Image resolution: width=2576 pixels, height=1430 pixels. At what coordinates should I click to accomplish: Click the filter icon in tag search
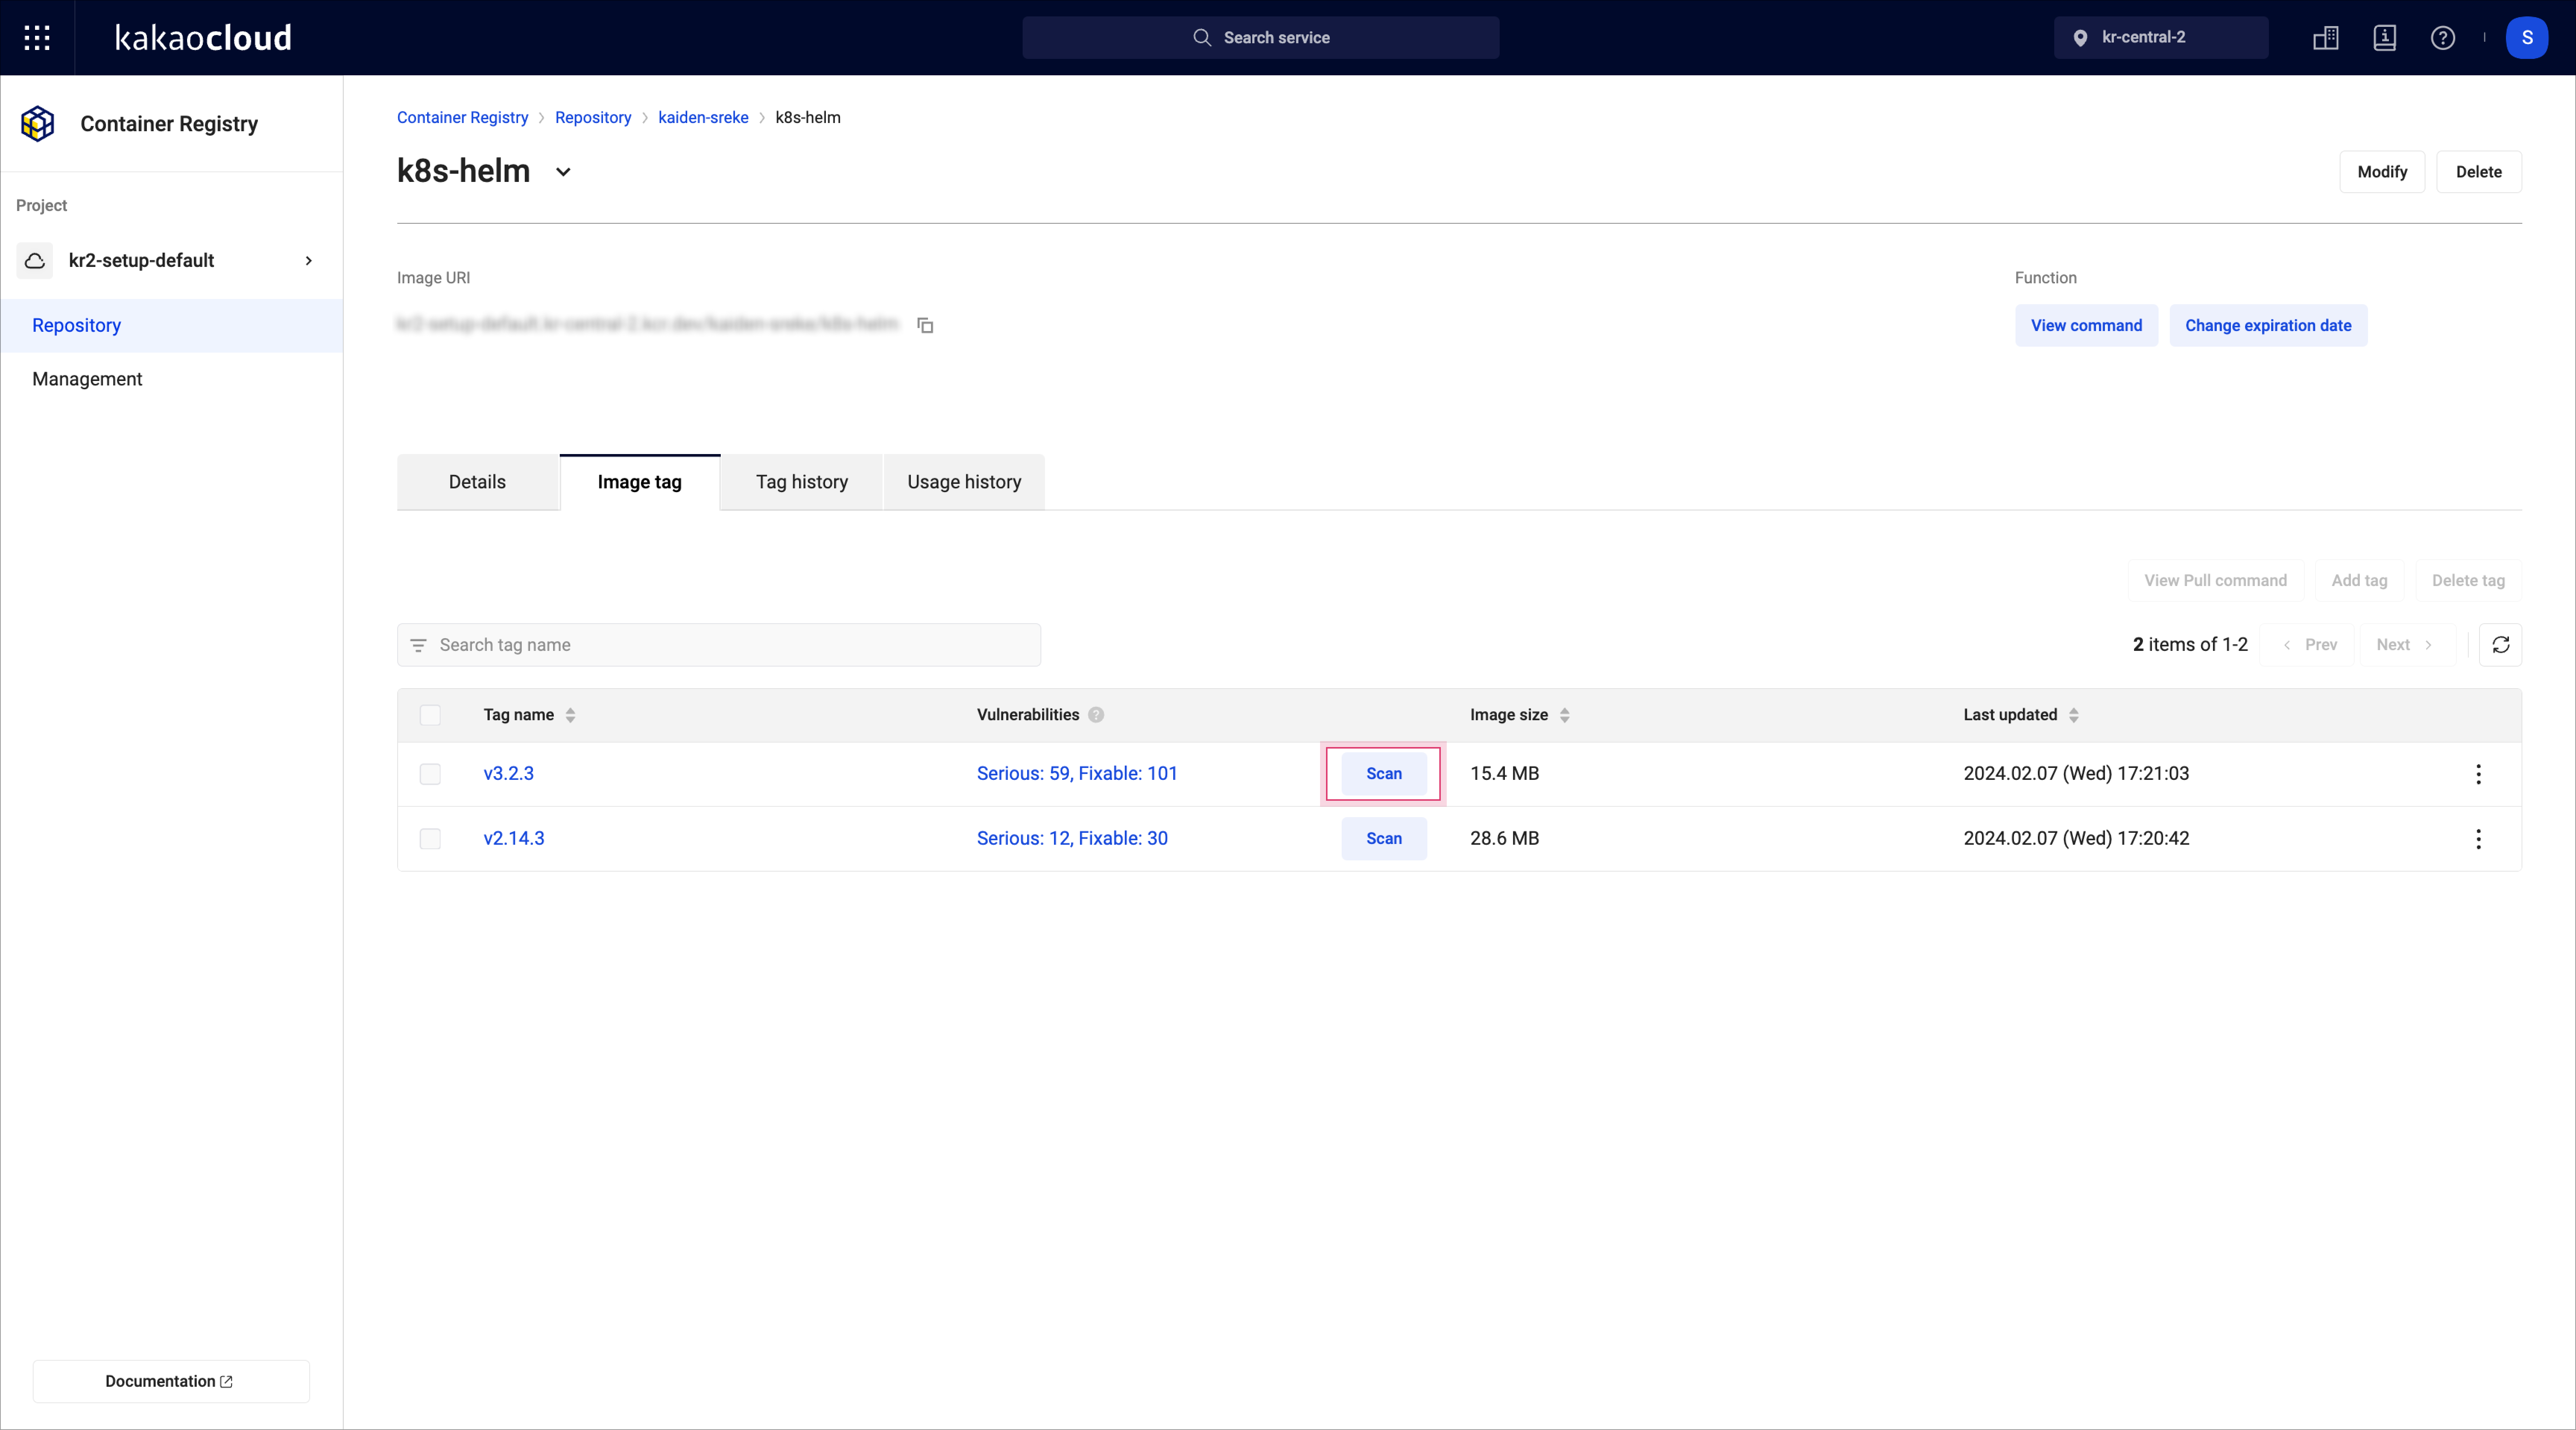click(418, 646)
